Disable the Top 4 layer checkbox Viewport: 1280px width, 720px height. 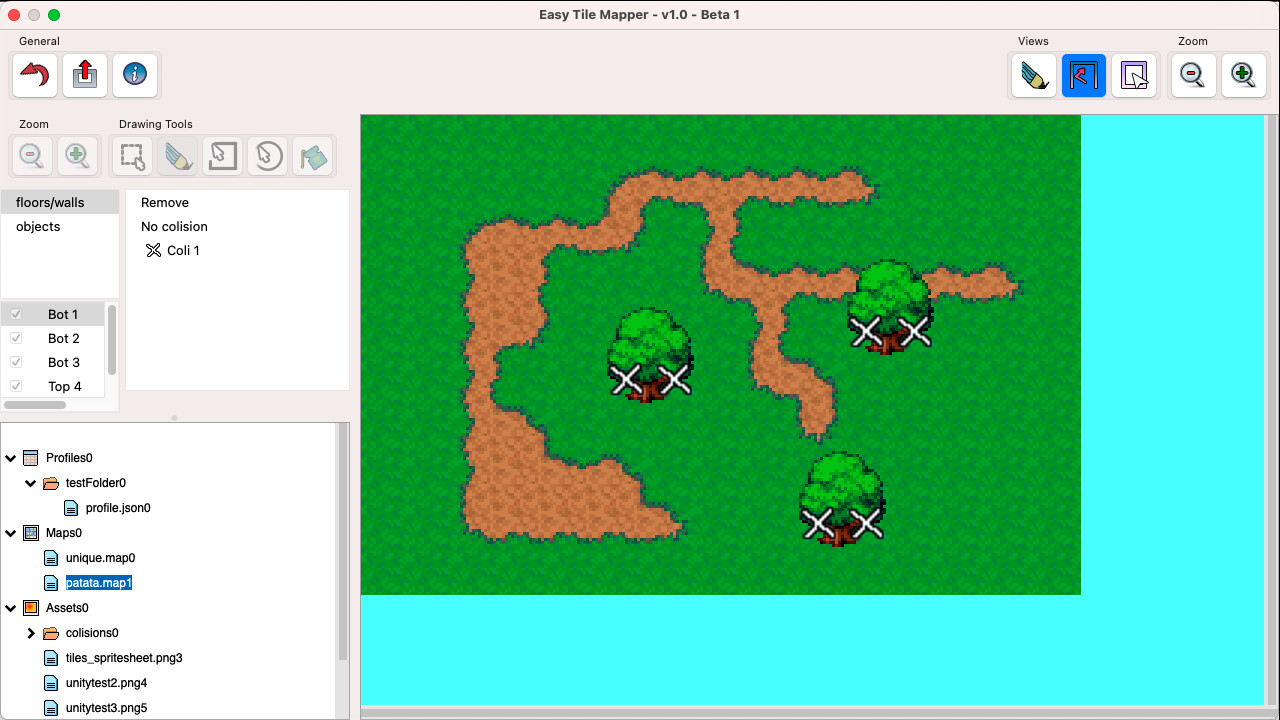[16, 386]
